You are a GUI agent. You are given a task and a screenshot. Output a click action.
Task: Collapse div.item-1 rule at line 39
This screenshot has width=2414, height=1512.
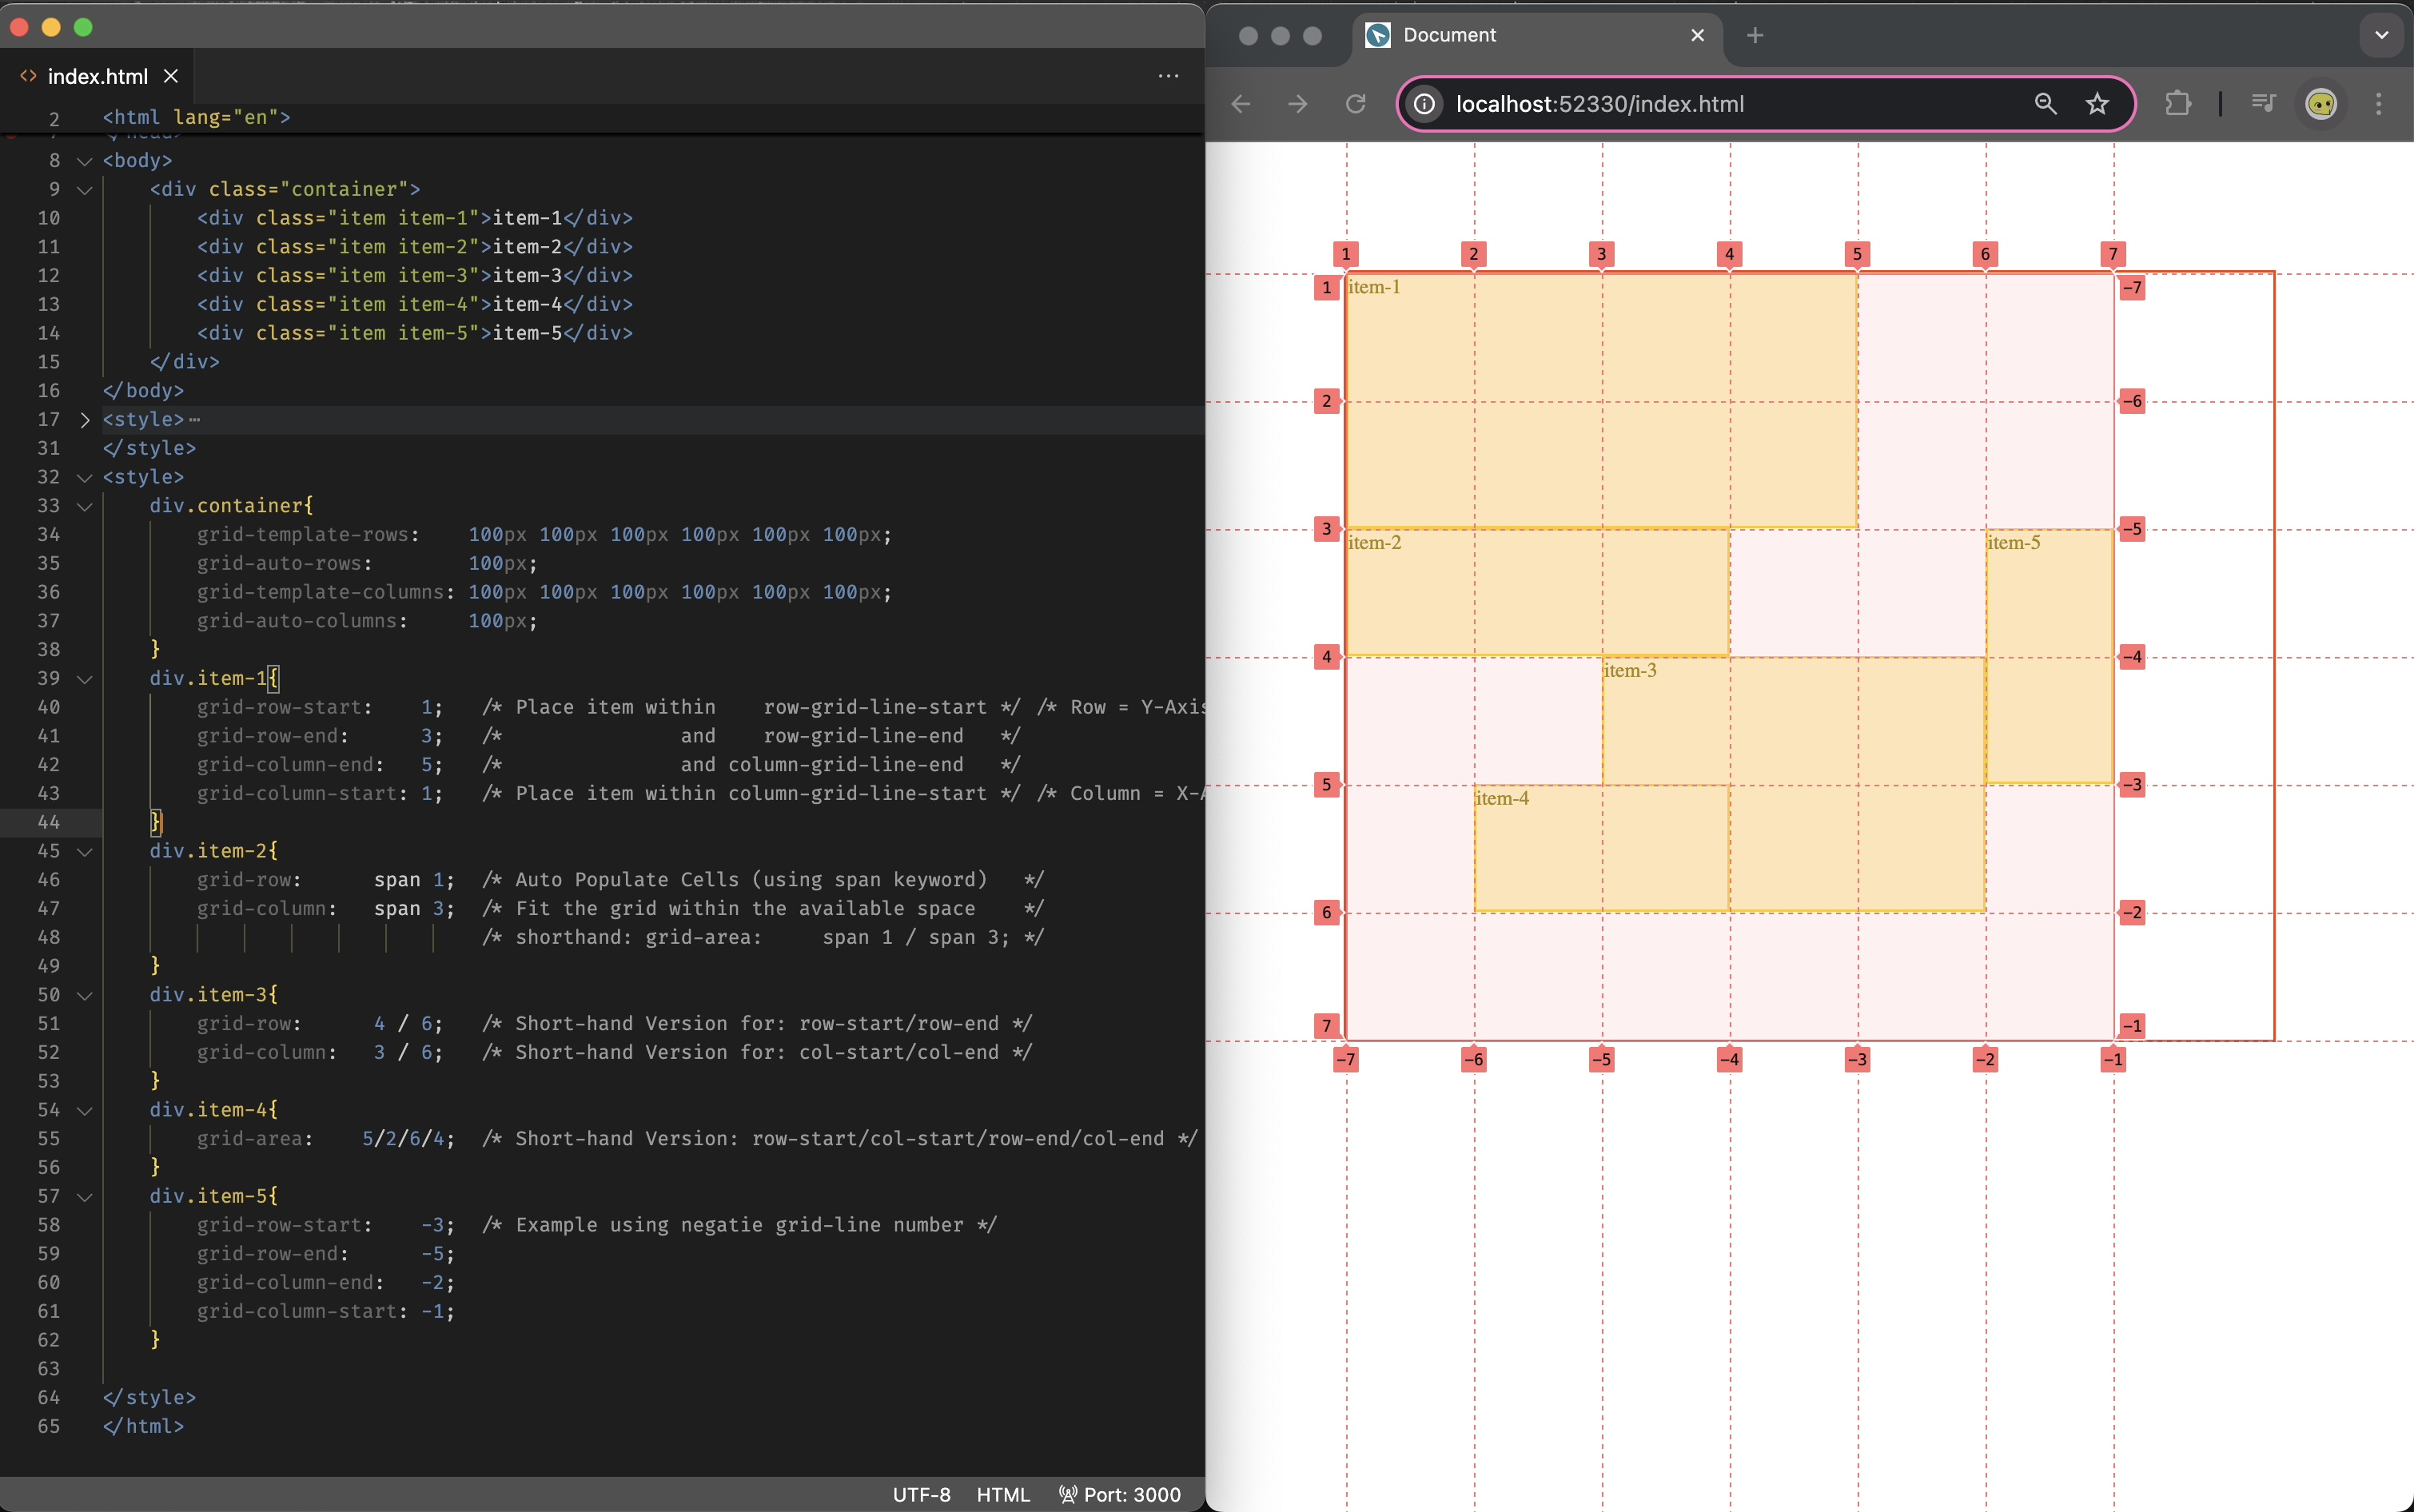85,679
